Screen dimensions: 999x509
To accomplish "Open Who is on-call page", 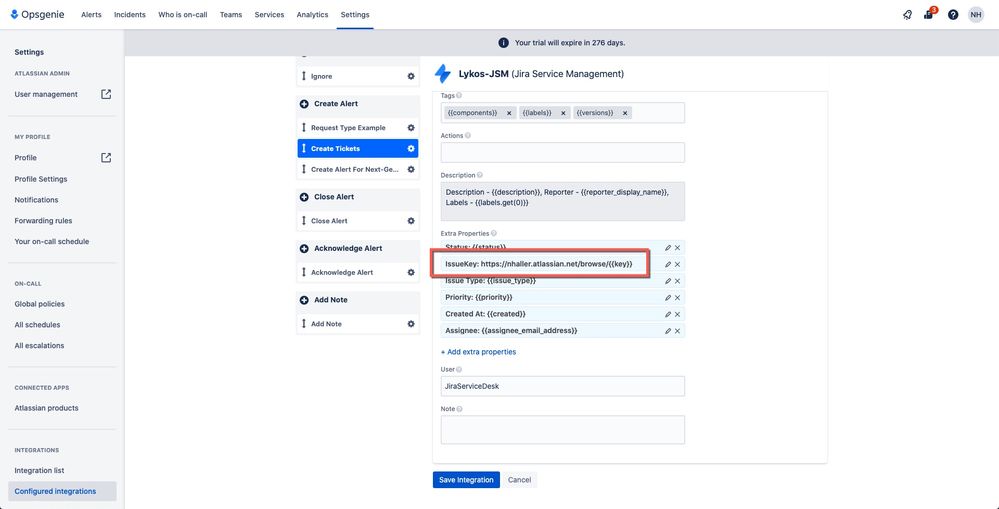I will [x=183, y=15].
